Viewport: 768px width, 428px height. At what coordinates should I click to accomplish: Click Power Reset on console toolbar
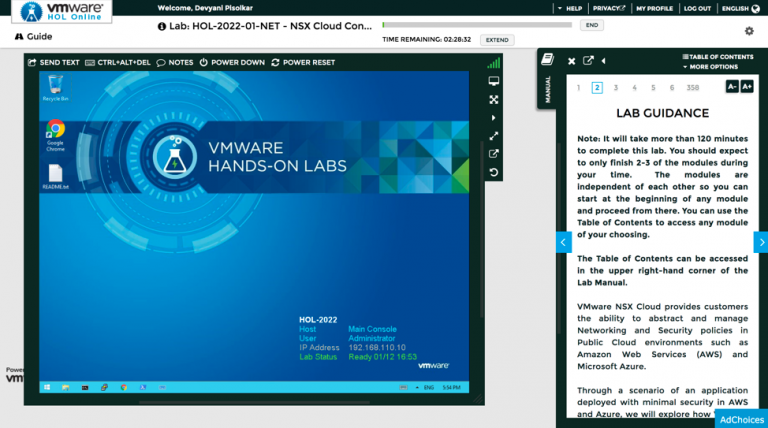[303, 62]
